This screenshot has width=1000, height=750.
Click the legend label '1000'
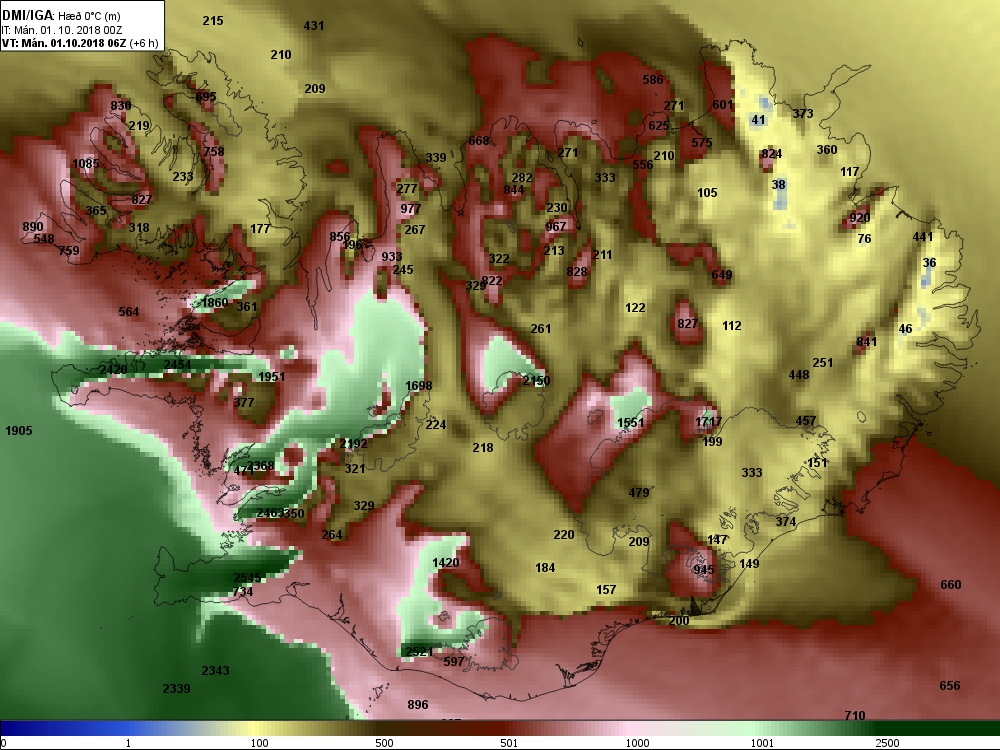637,743
